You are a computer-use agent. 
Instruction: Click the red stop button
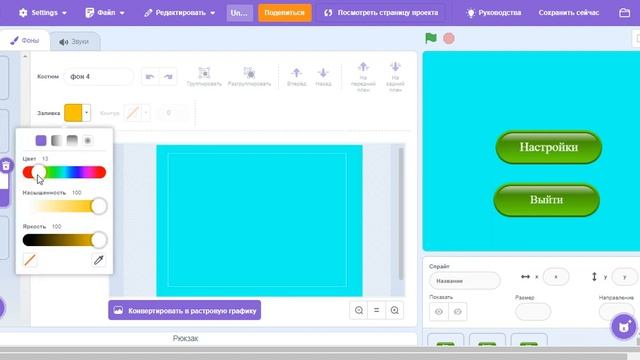(449, 38)
